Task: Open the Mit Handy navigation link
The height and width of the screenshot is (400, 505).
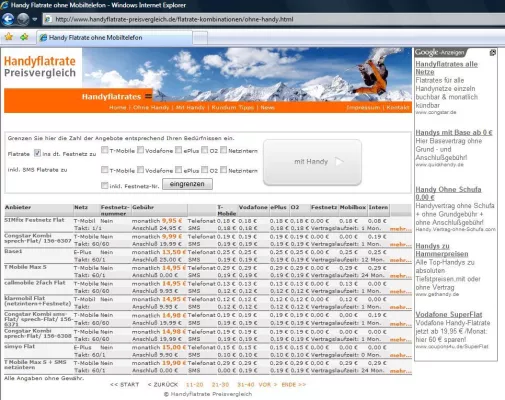Action: click(190, 107)
